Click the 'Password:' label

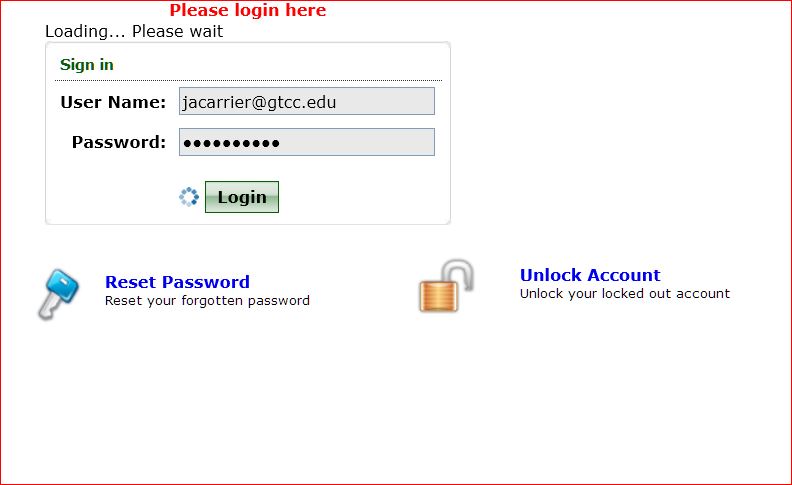[119, 142]
